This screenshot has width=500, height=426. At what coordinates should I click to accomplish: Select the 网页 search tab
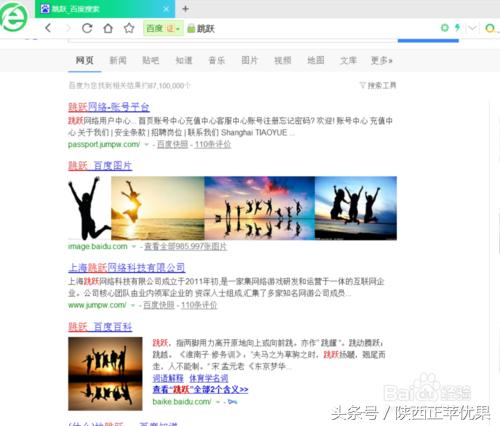[85, 60]
